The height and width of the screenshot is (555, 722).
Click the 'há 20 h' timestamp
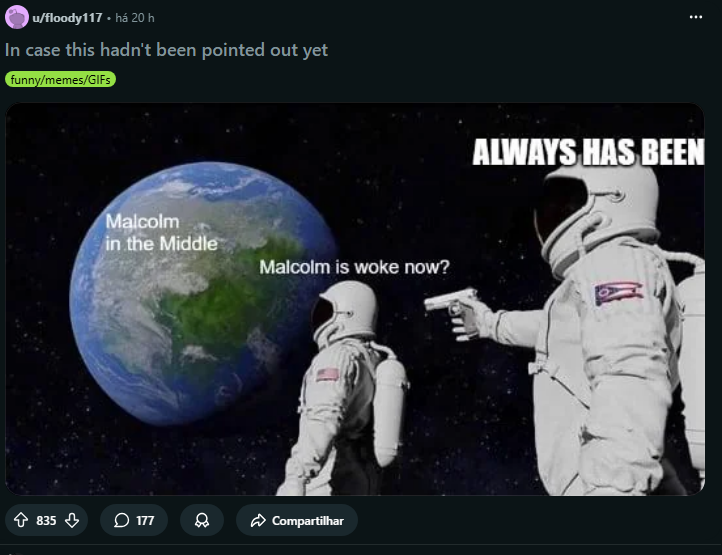134,18
